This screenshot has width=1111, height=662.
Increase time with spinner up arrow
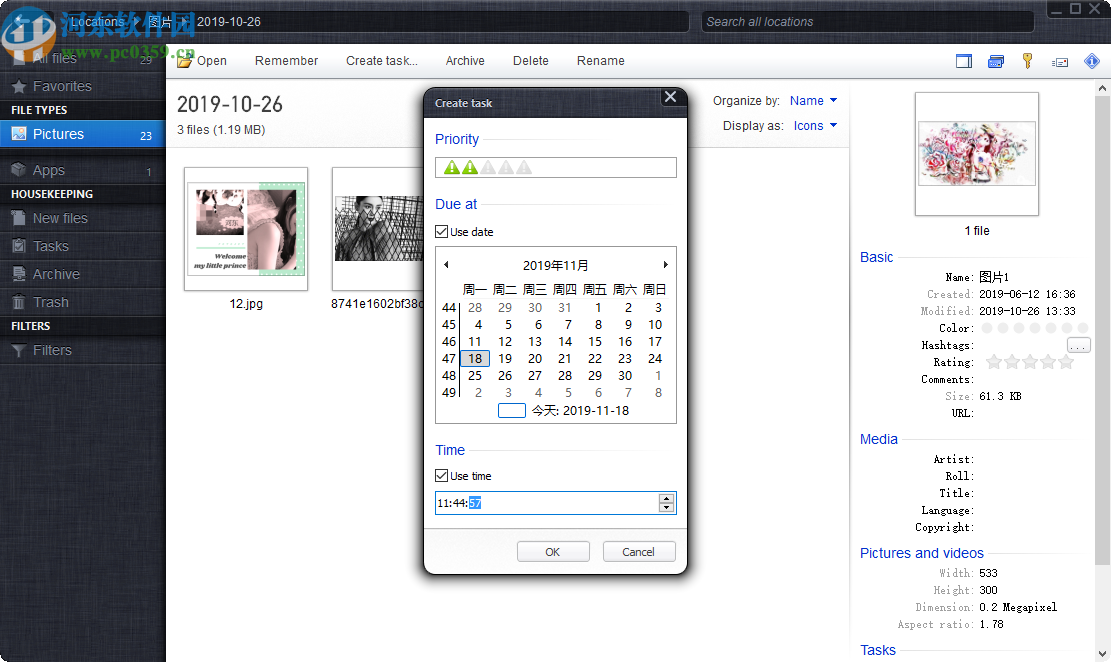[666, 498]
